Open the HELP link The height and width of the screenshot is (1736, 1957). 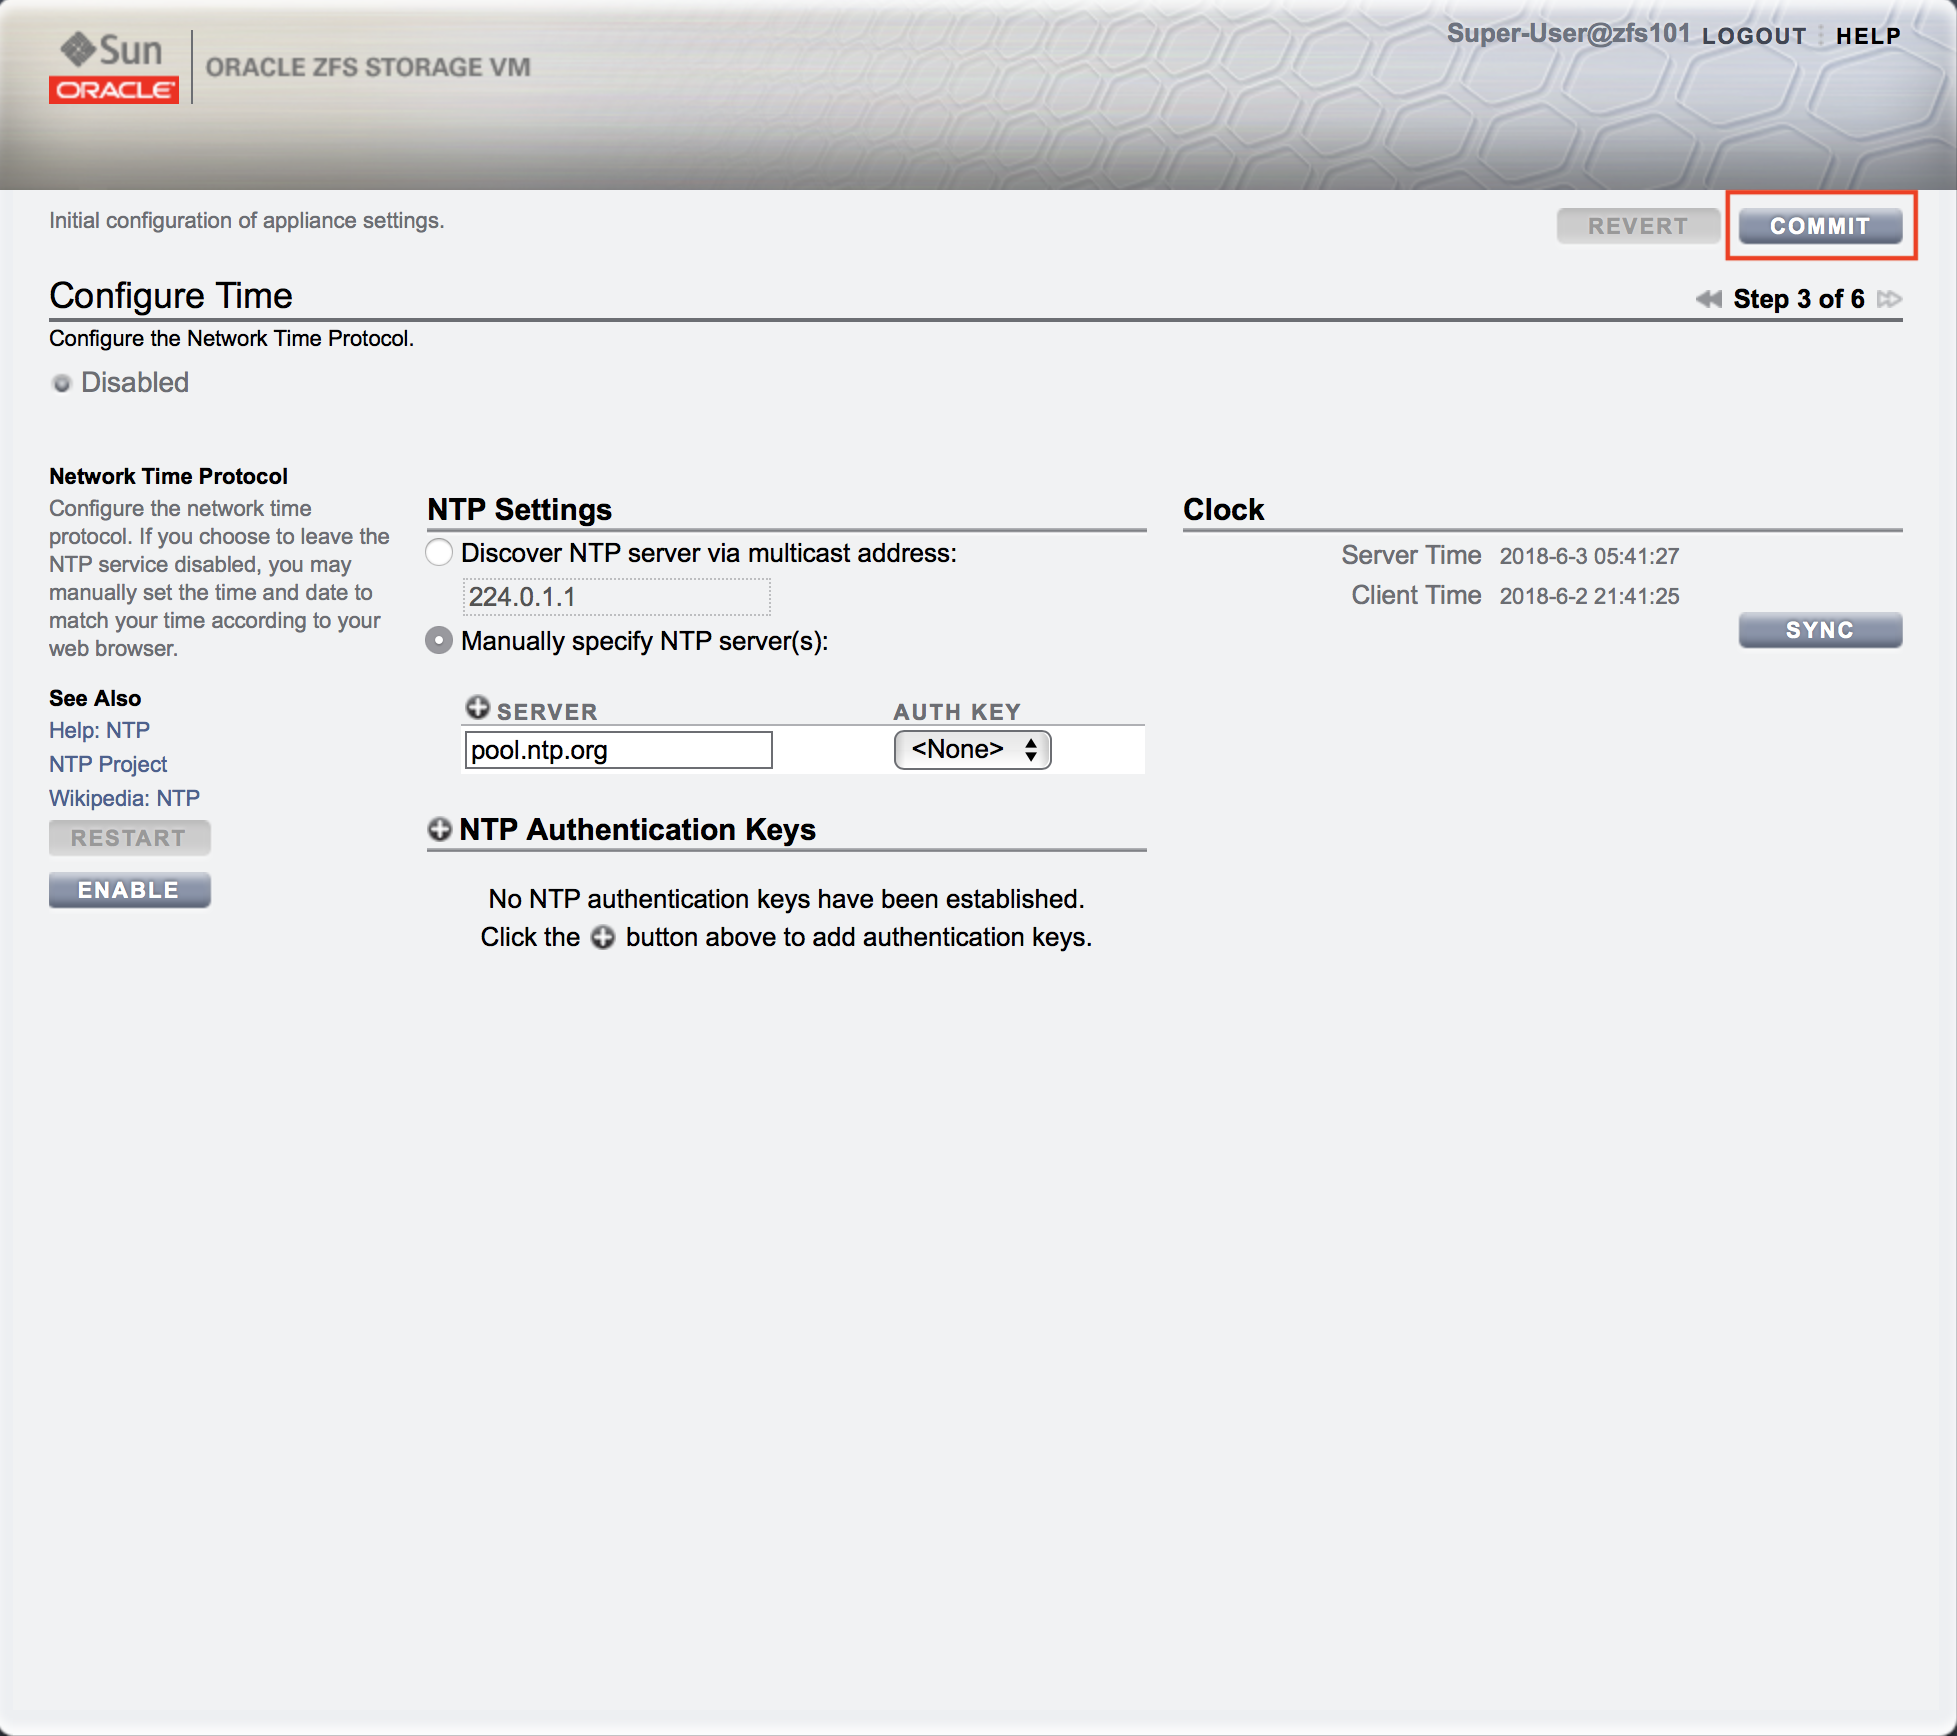point(1868,36)
